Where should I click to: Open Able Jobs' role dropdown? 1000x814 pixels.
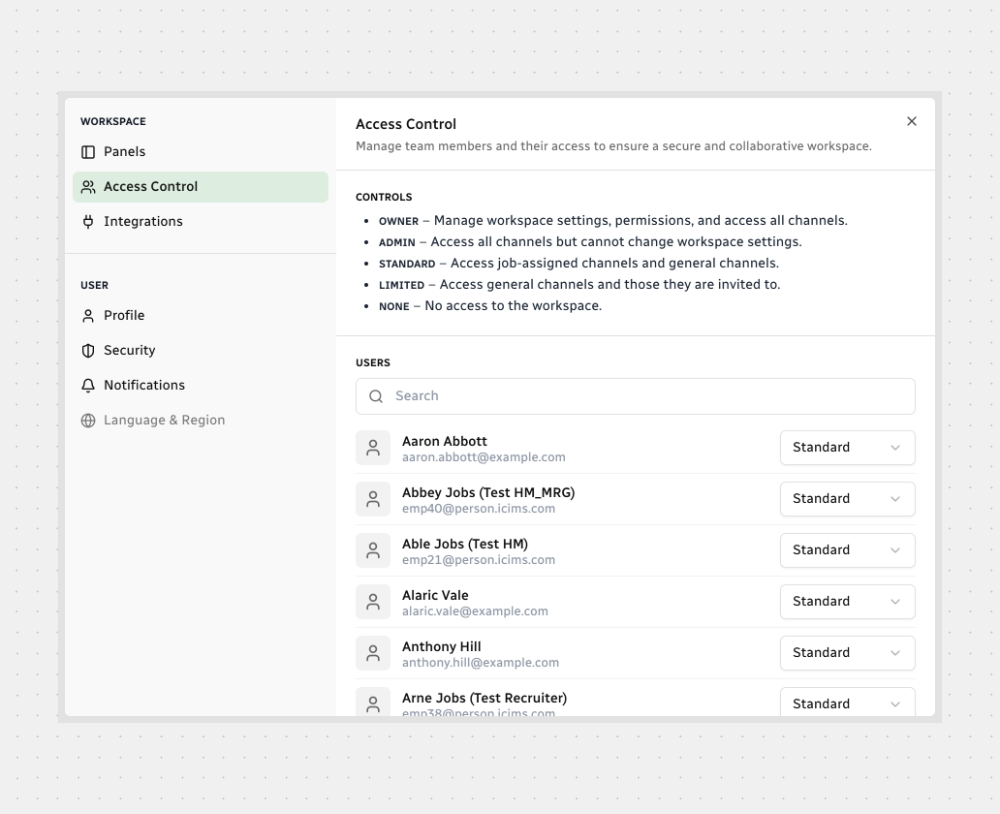tap(847, 550)
